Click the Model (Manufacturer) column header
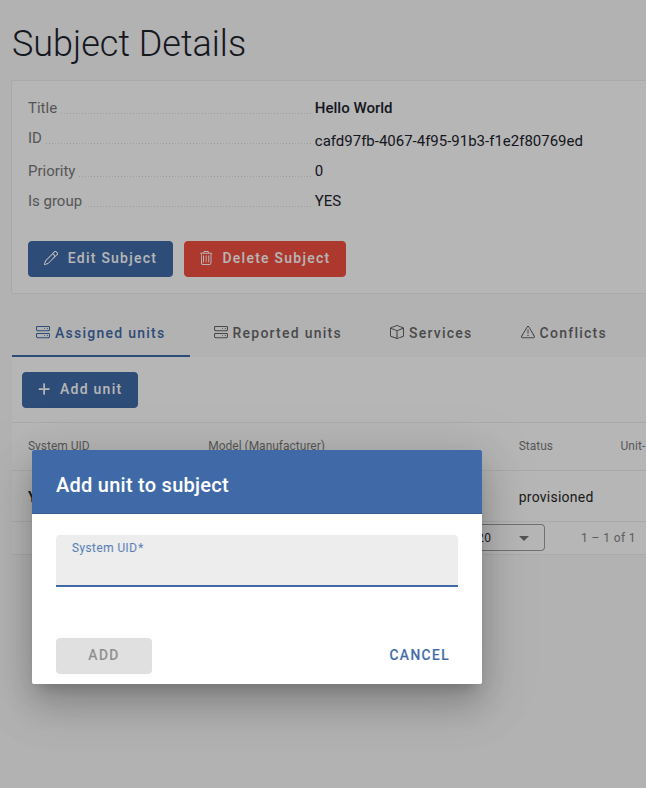 [x=266, y=446]
